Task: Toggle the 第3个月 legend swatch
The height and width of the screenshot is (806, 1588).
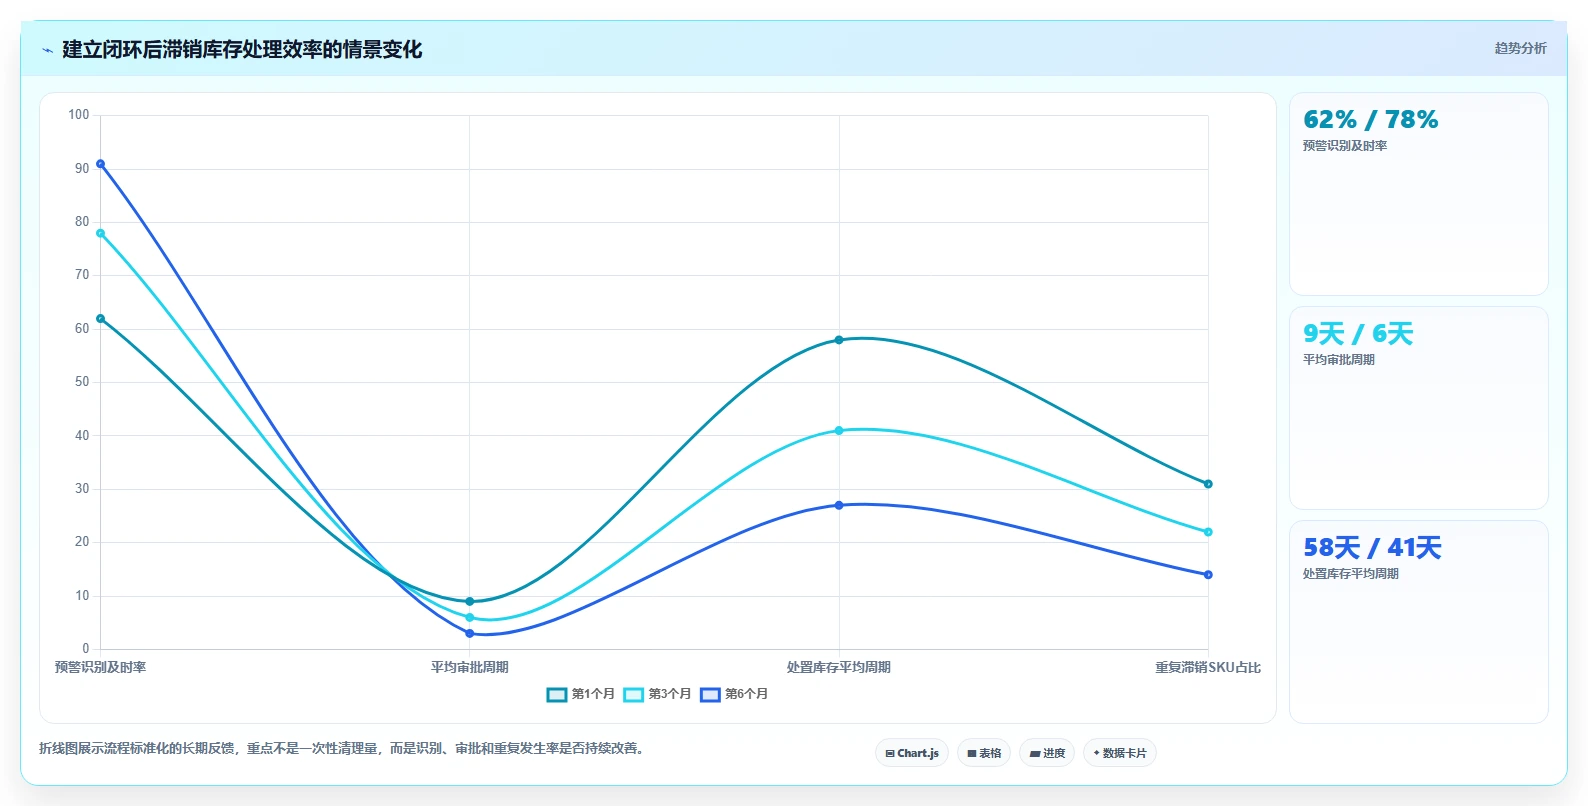Action: [634, 694]
